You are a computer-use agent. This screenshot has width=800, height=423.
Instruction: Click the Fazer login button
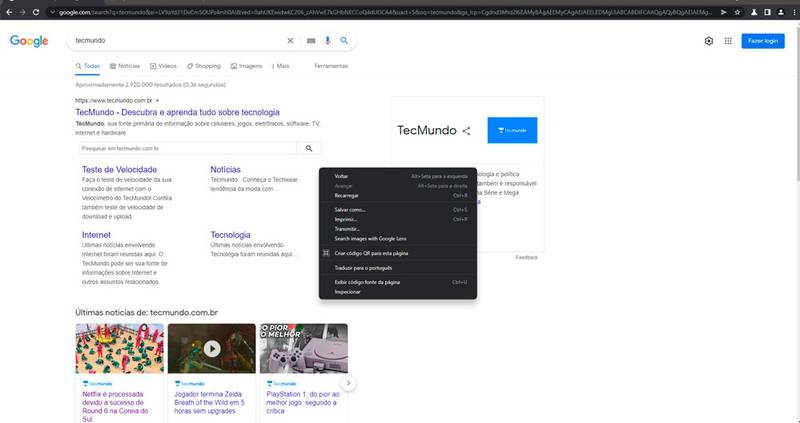(763, 41)
